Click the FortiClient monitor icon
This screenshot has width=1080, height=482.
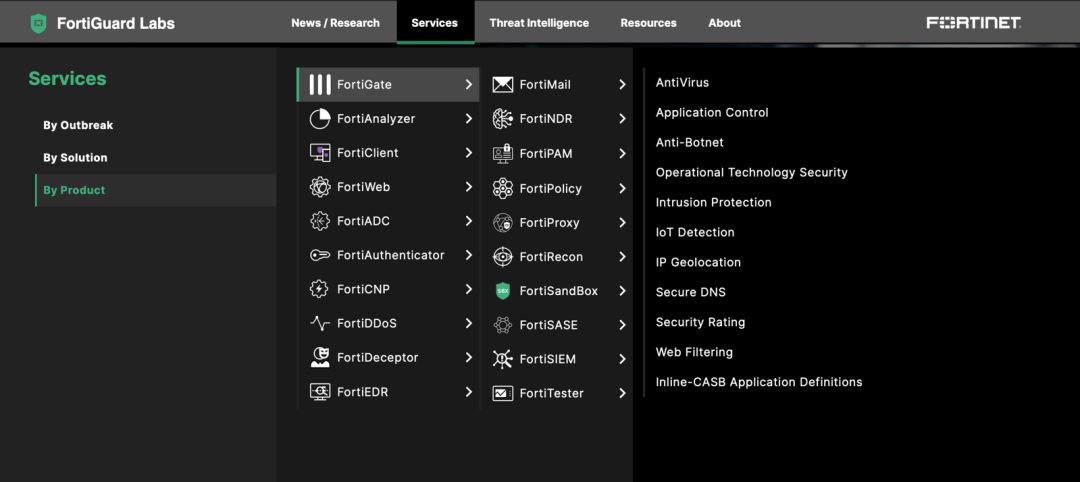pyautogui.click(x=320, y=153)
